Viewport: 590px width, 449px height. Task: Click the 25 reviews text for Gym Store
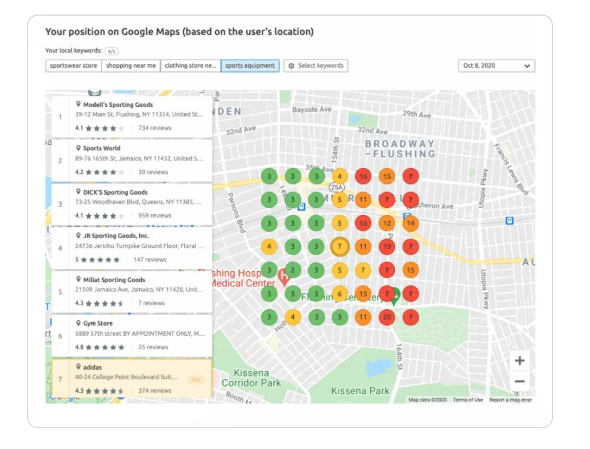pyautogui.click(x=153, y=347)
